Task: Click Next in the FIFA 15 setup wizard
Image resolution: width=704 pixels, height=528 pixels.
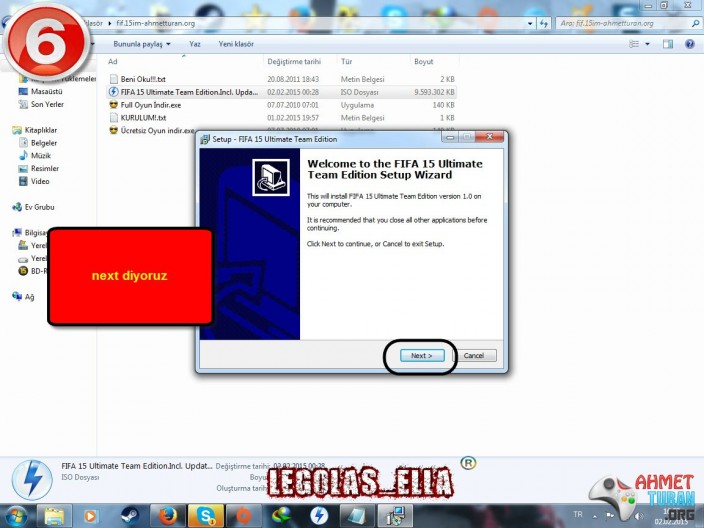Action: point(422,355)
